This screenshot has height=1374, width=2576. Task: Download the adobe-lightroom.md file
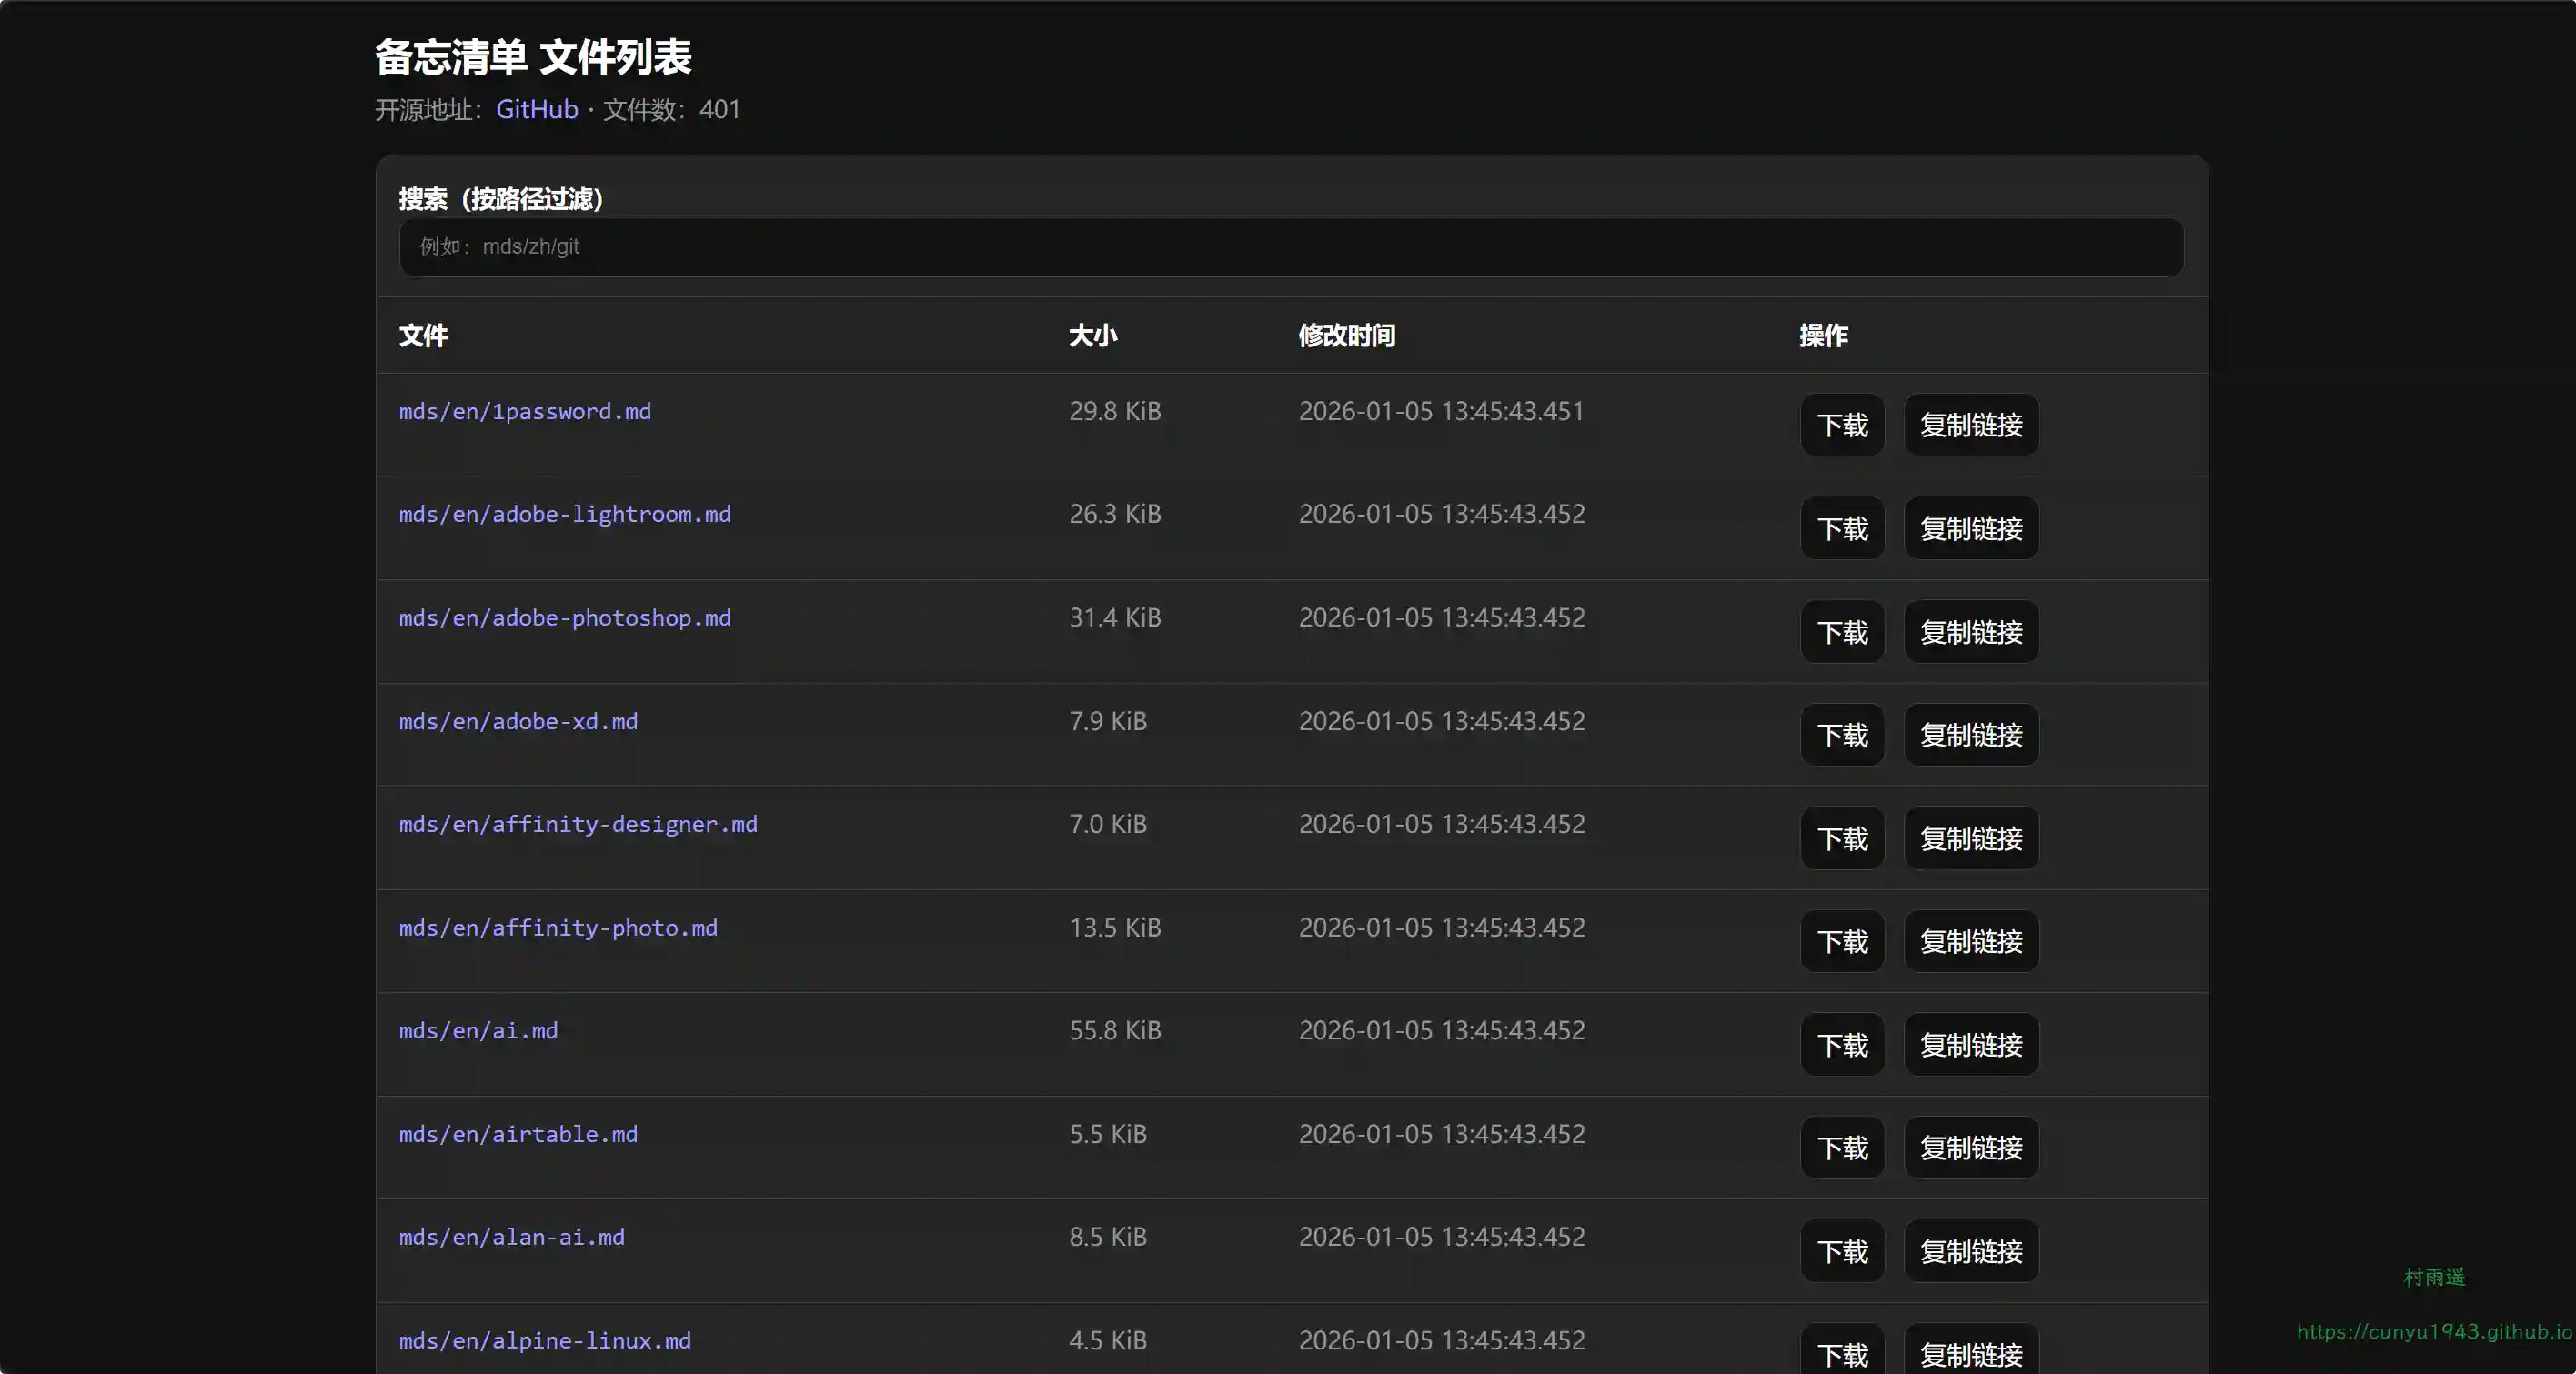click(x=1841, y=528)
